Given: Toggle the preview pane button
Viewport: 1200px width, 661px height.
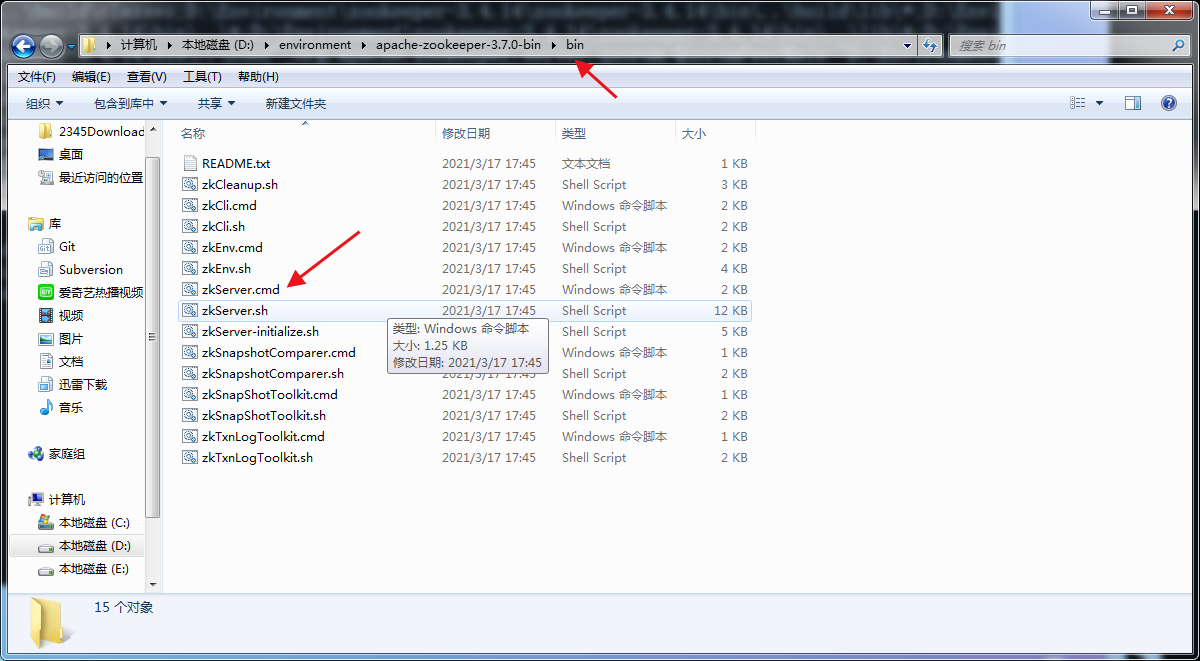Looking at the screenshot, I should [1133, 103].
